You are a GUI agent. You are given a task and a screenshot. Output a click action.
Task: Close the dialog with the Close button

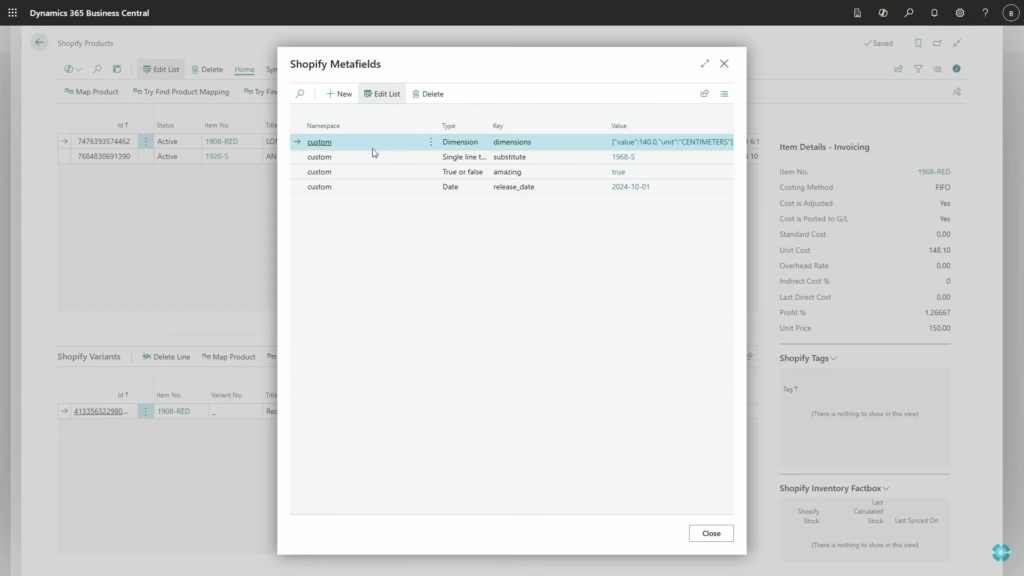point(711,533)
